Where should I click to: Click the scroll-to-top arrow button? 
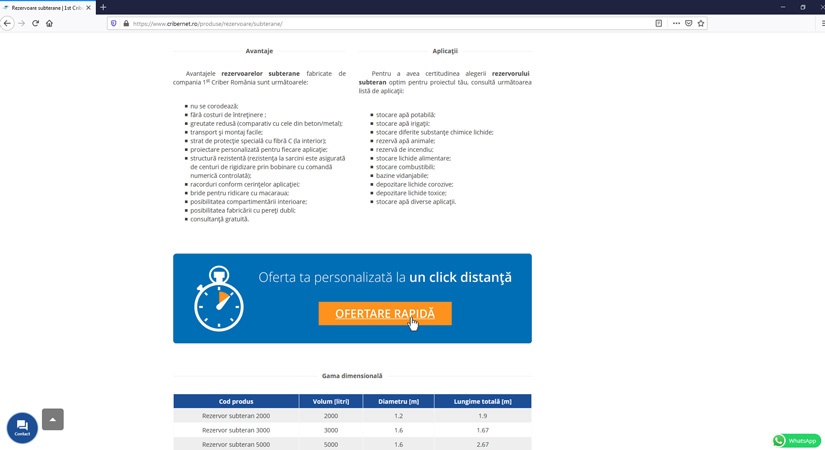[53, 419]
